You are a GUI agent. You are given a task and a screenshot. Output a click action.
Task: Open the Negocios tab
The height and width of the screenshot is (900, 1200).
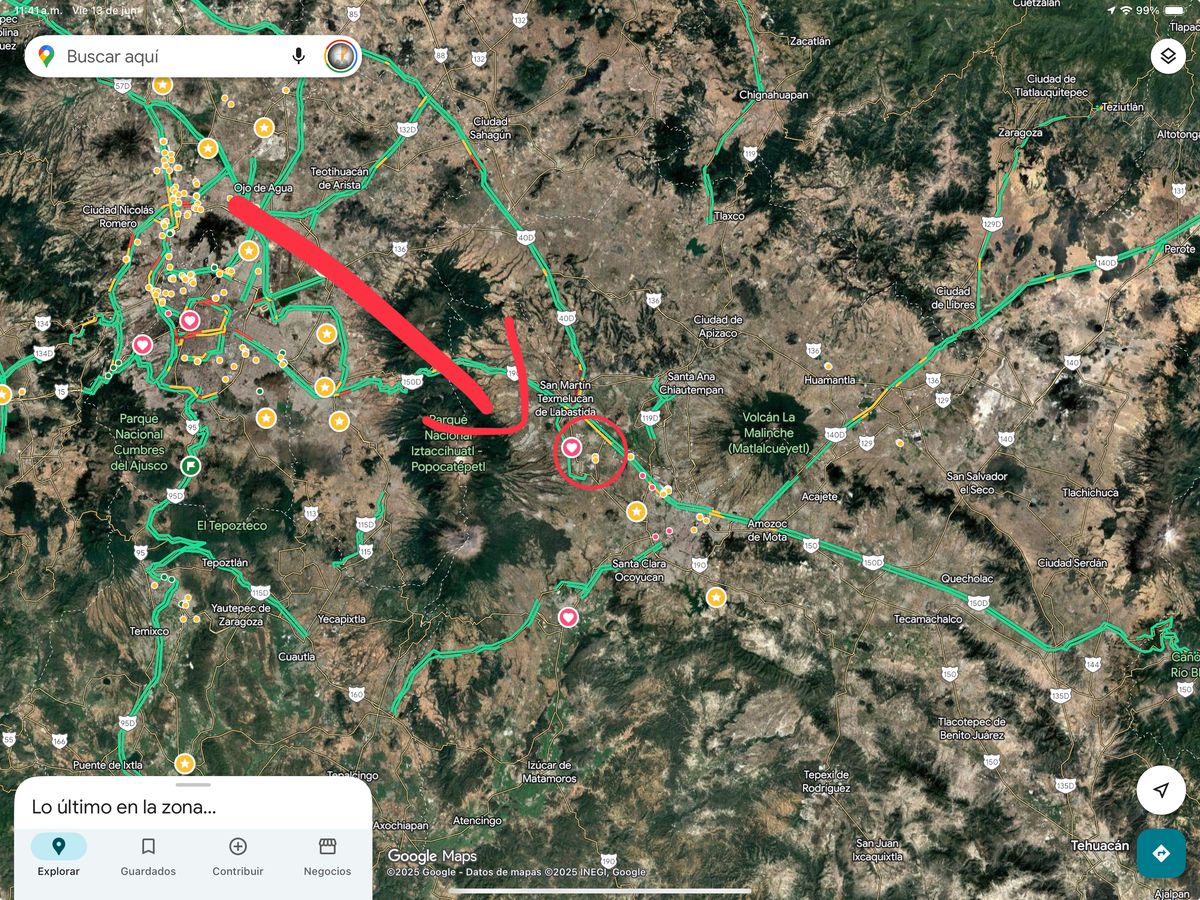(x=327, y=856)
